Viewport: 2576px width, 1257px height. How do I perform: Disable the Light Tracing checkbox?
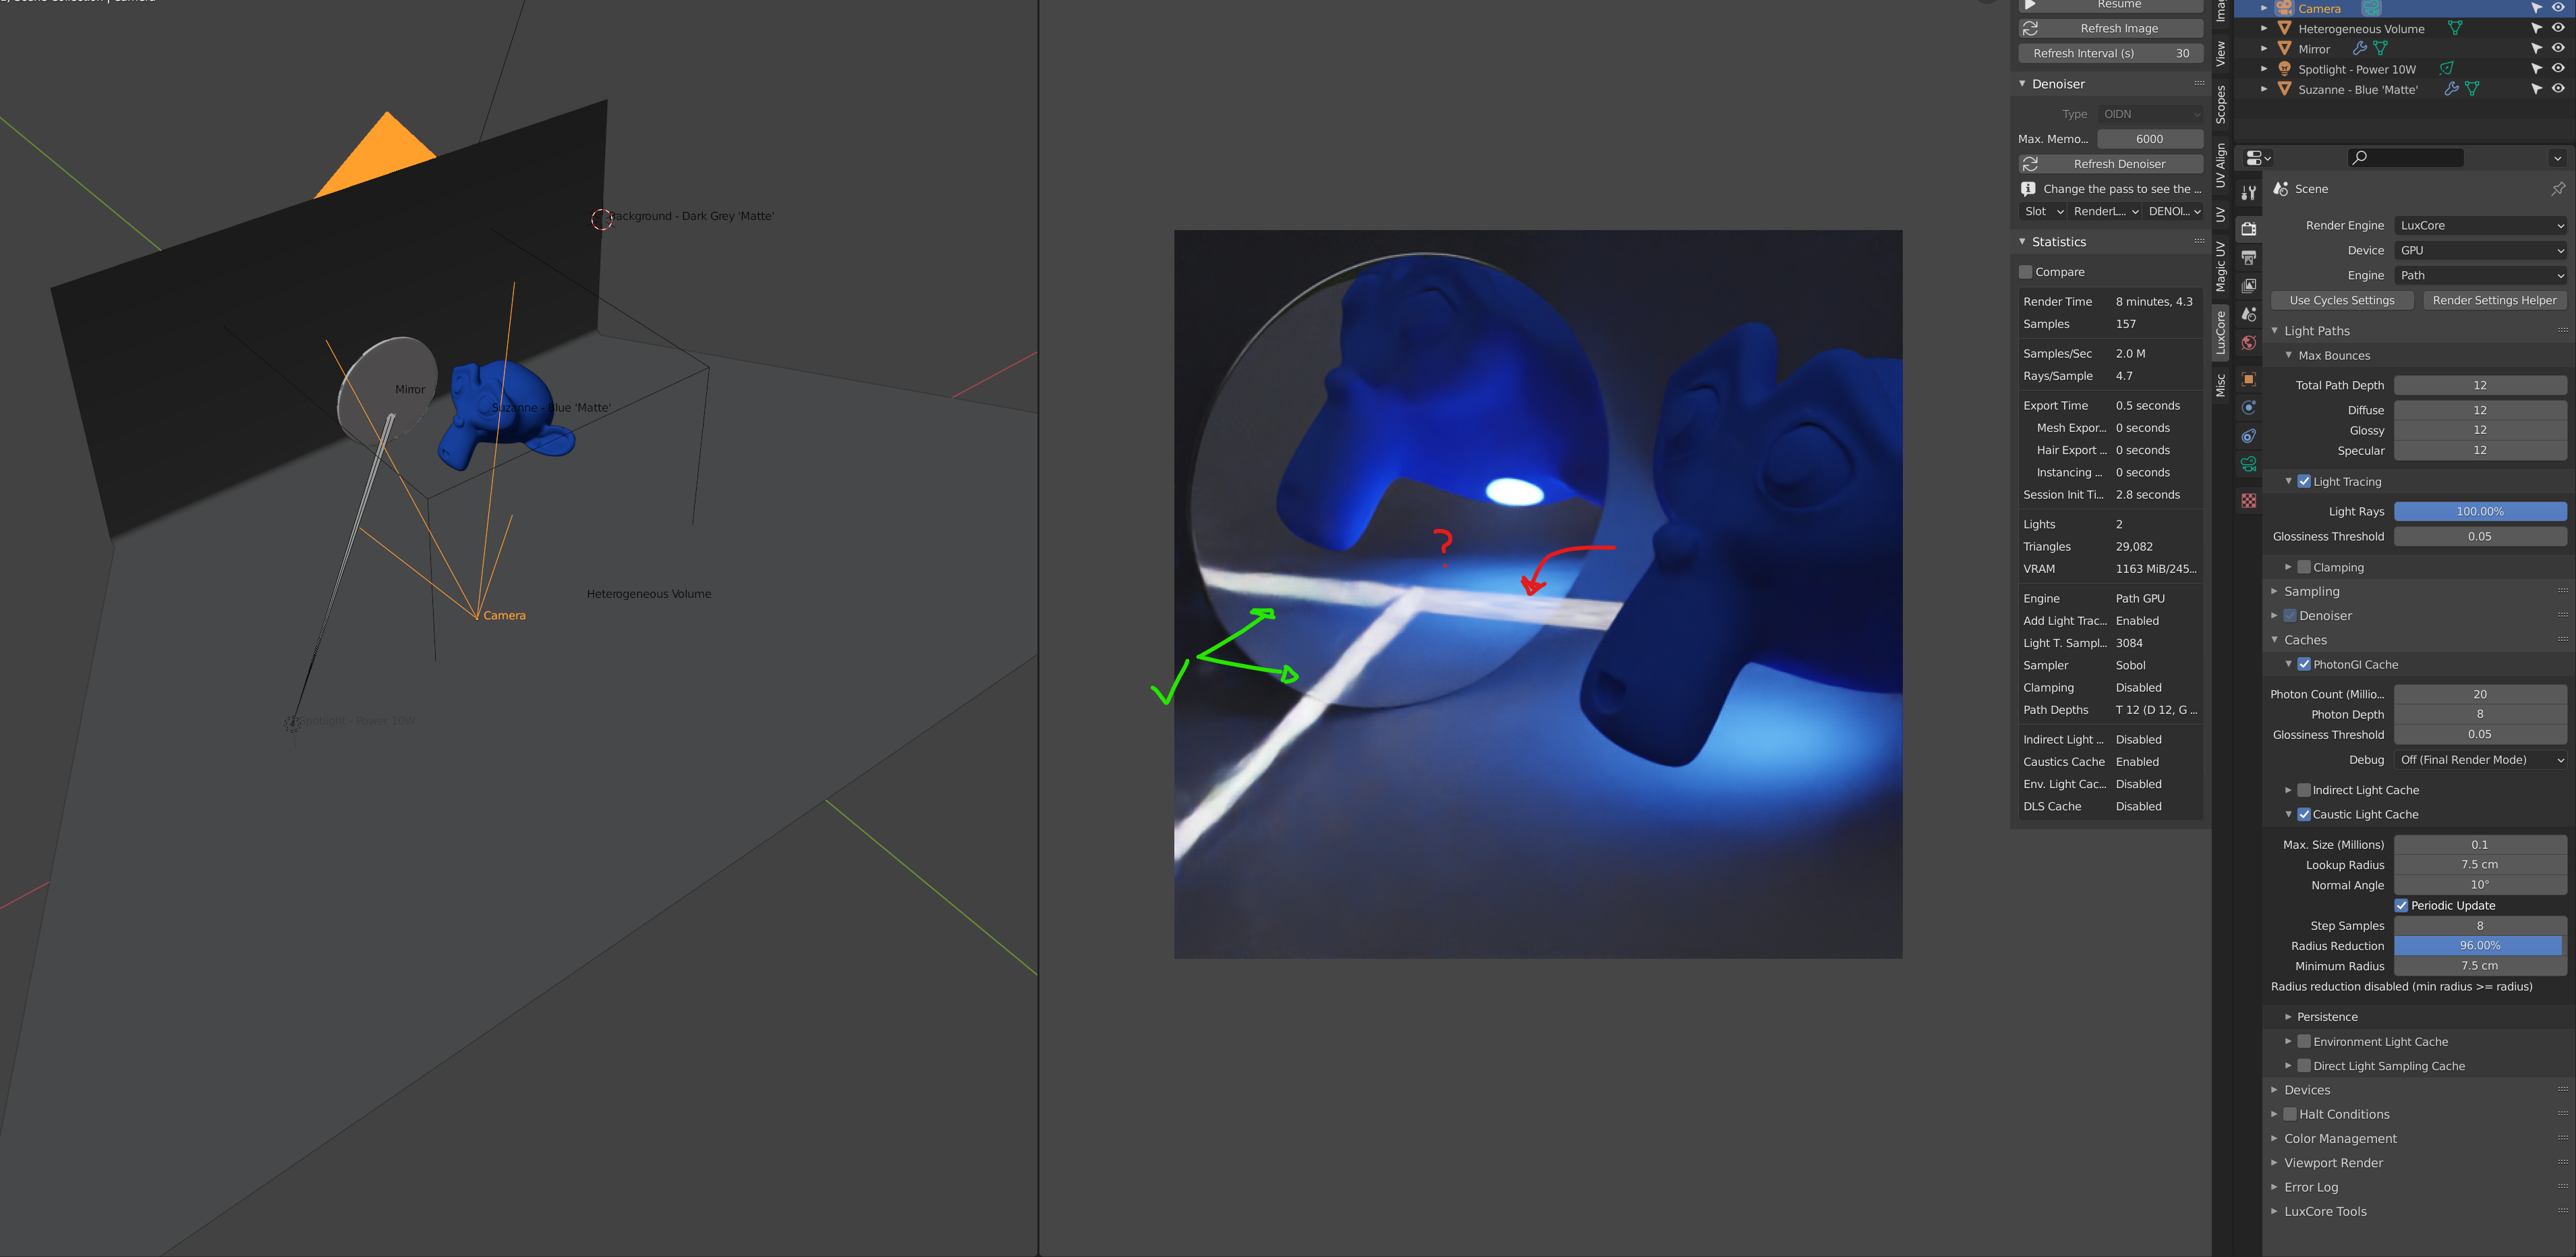coord(2303,481)
